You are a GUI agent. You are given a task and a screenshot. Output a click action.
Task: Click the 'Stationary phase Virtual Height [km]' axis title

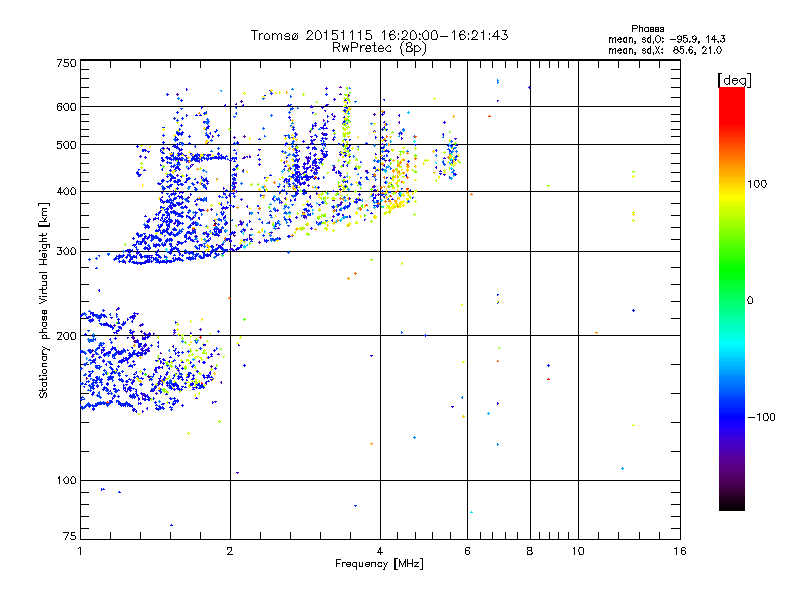coord(44,301)
